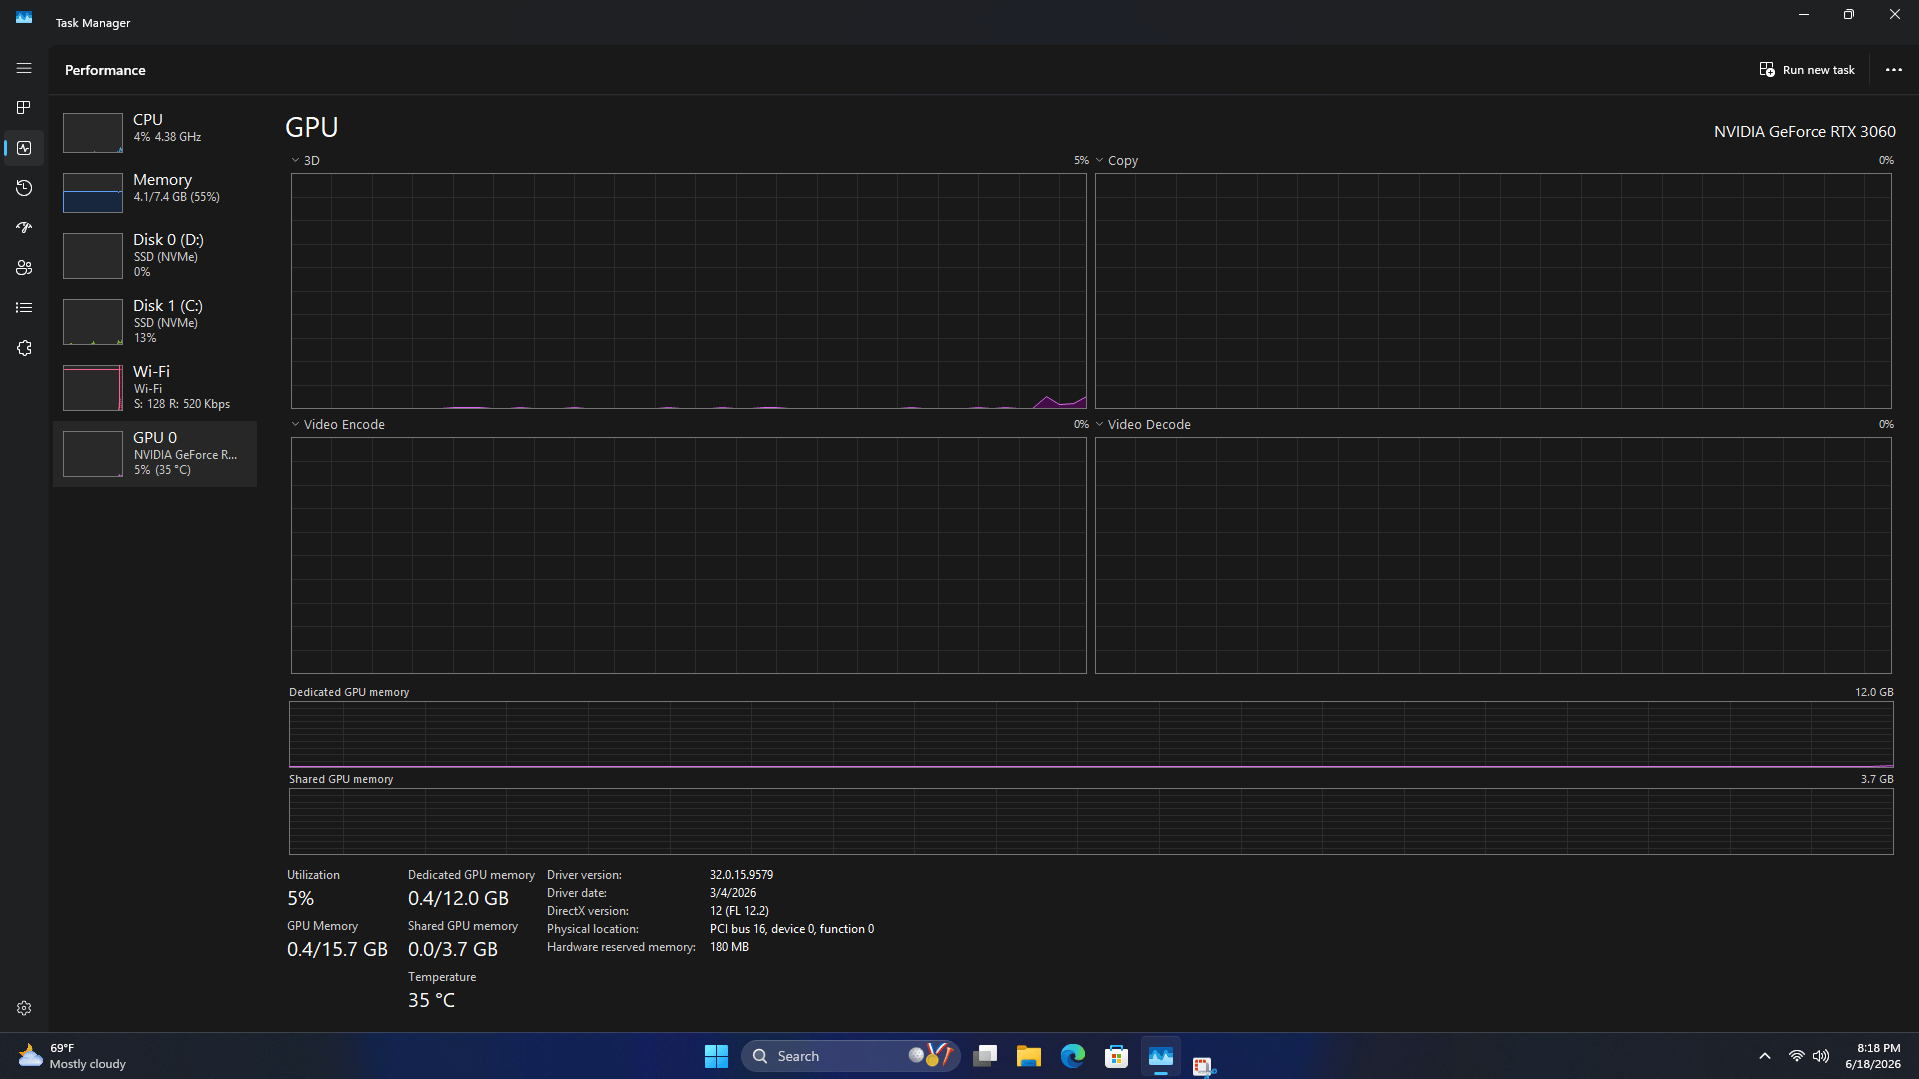Click the Run new task button
The width and height of the screenshot is (1919, 1079).
point(1807,70)
